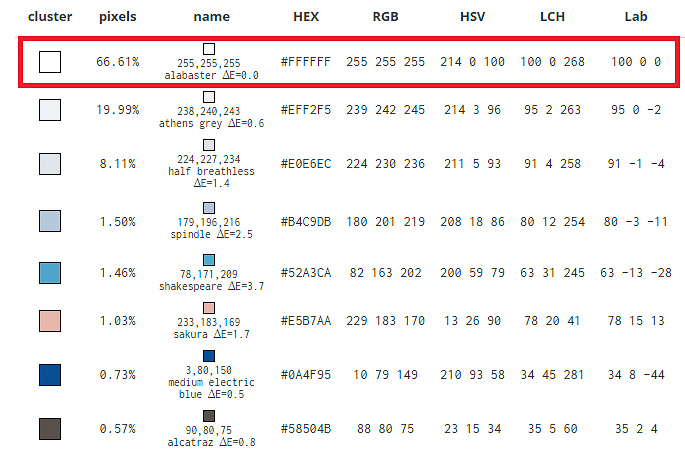
Task: Click the small shakespeare name color box
Action: pos(209,259)
